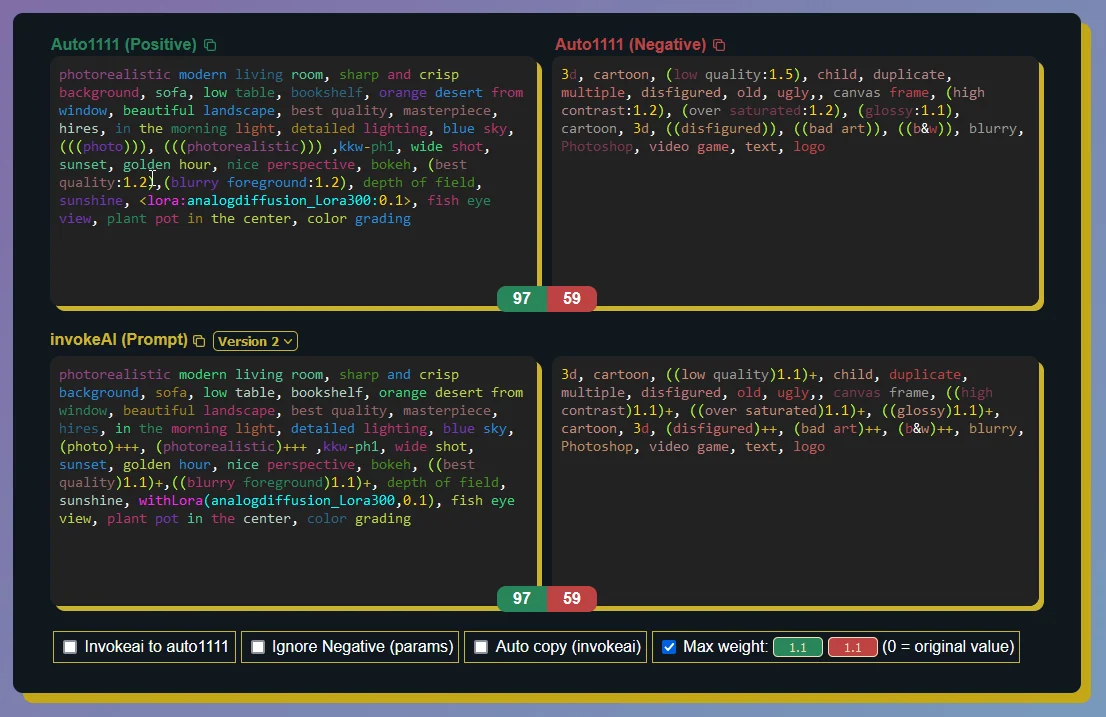
Task: Click the 'invokeAI (Prompt)' heading
Action: pos(118,340)
